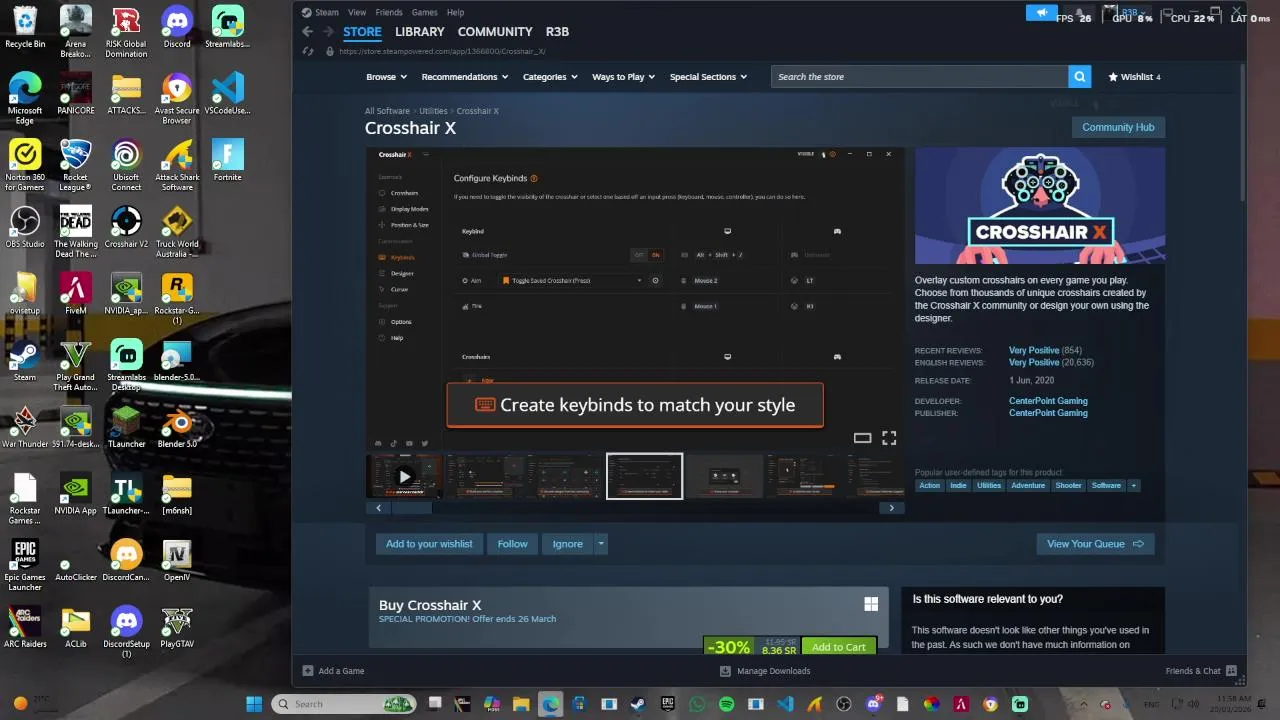Open CenterPoint Gaming developer link
The width and height of the screenshot is (1280, 720).
point(1048,401)
